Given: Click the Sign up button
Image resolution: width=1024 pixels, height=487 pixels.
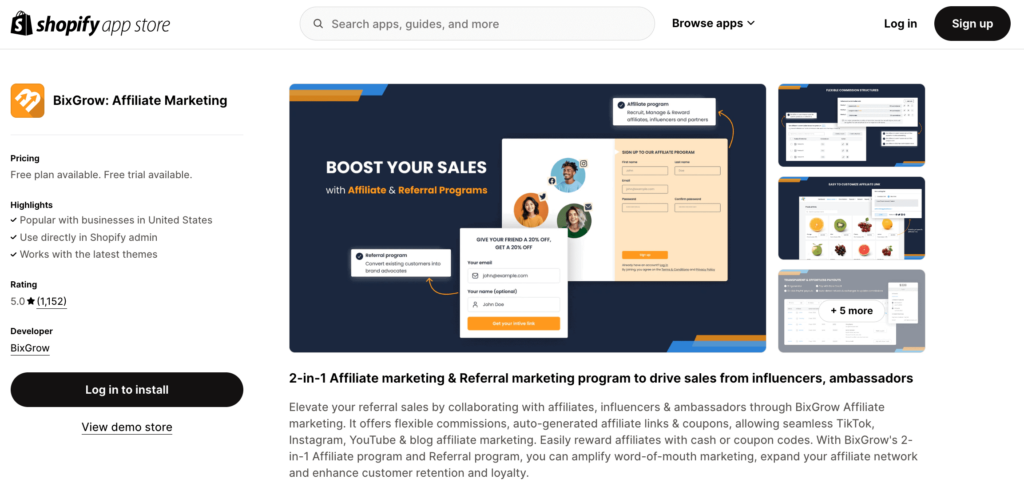Looking at the screenshot, I should coord(972,24).
